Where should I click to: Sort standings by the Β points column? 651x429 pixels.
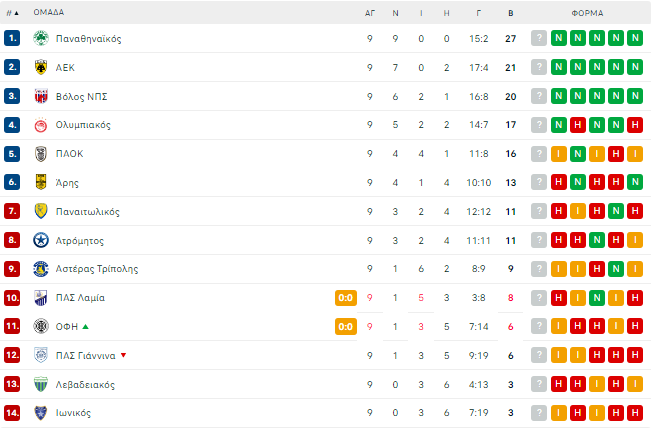click(510, 13)
